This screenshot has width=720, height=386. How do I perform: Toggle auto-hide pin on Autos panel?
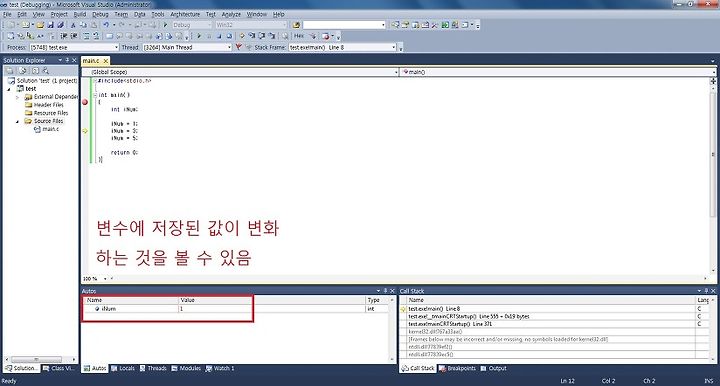tap(385, 291)
